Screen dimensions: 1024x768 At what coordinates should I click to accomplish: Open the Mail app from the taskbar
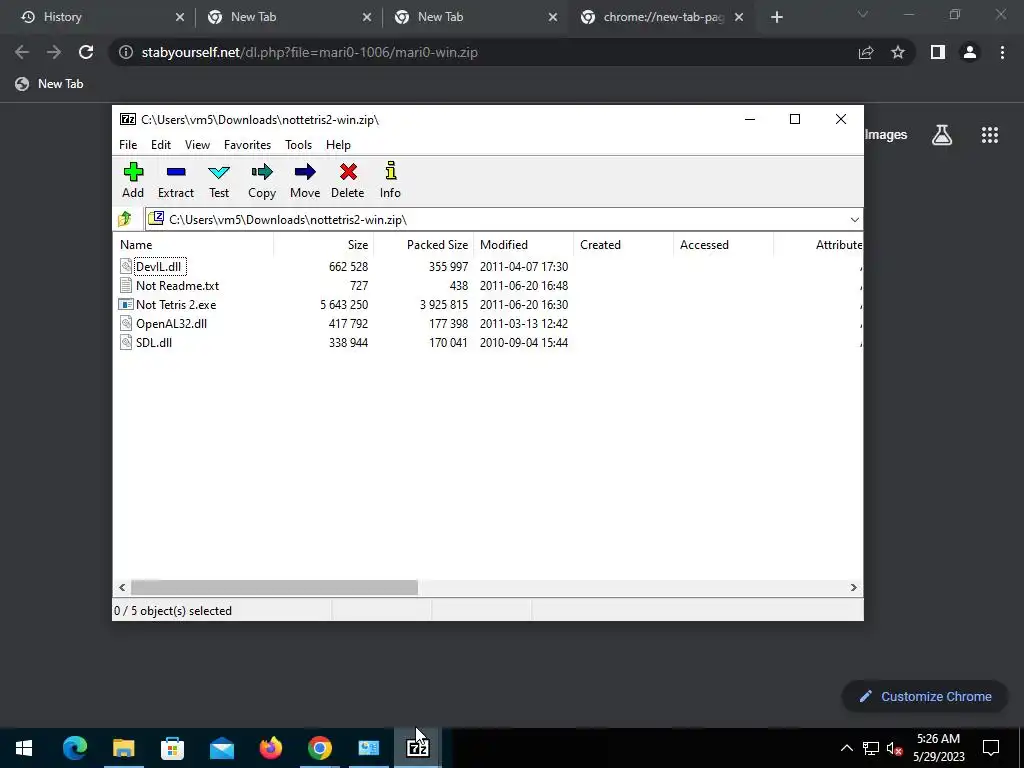point(221,748)
